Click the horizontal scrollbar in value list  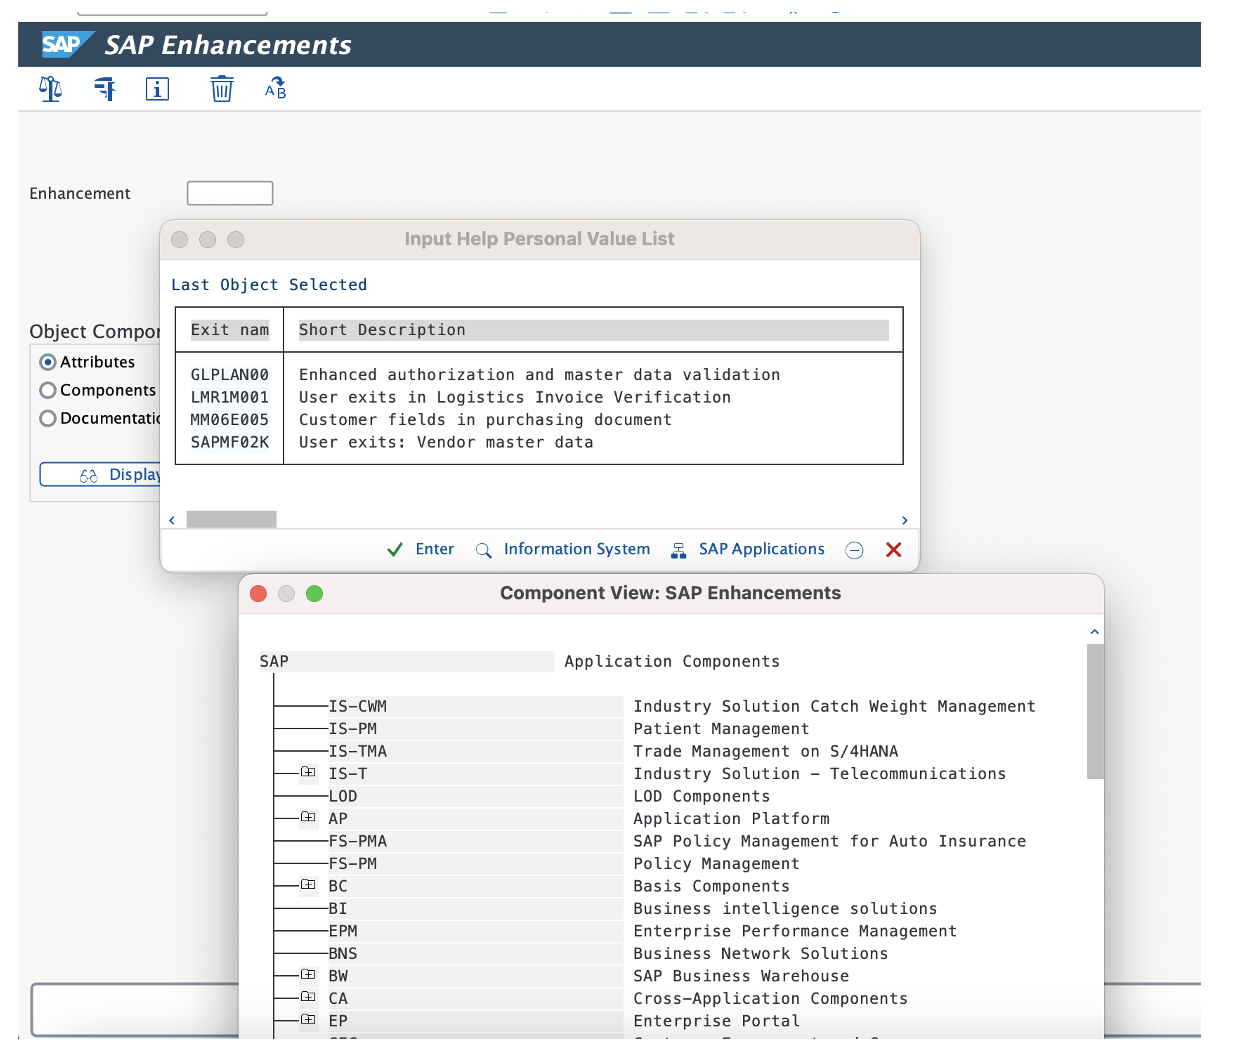point(231,519)
